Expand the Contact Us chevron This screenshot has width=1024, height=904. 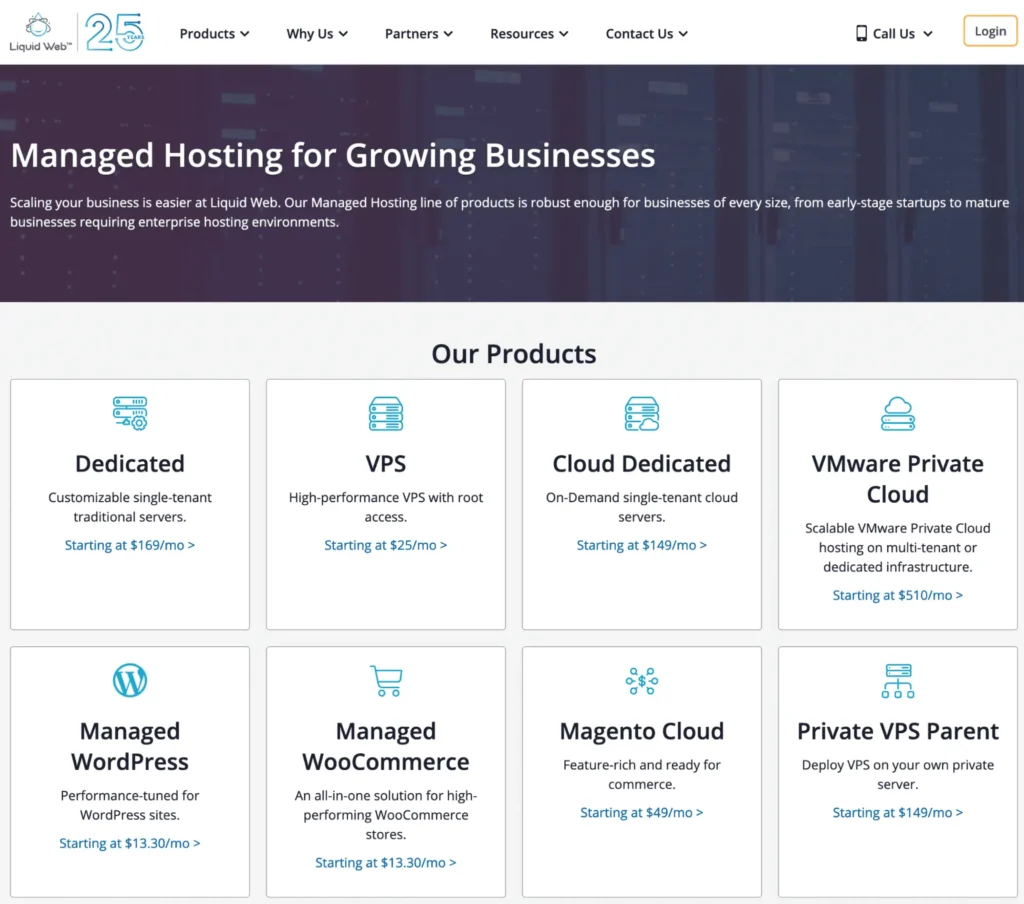(x=683, y=34)
